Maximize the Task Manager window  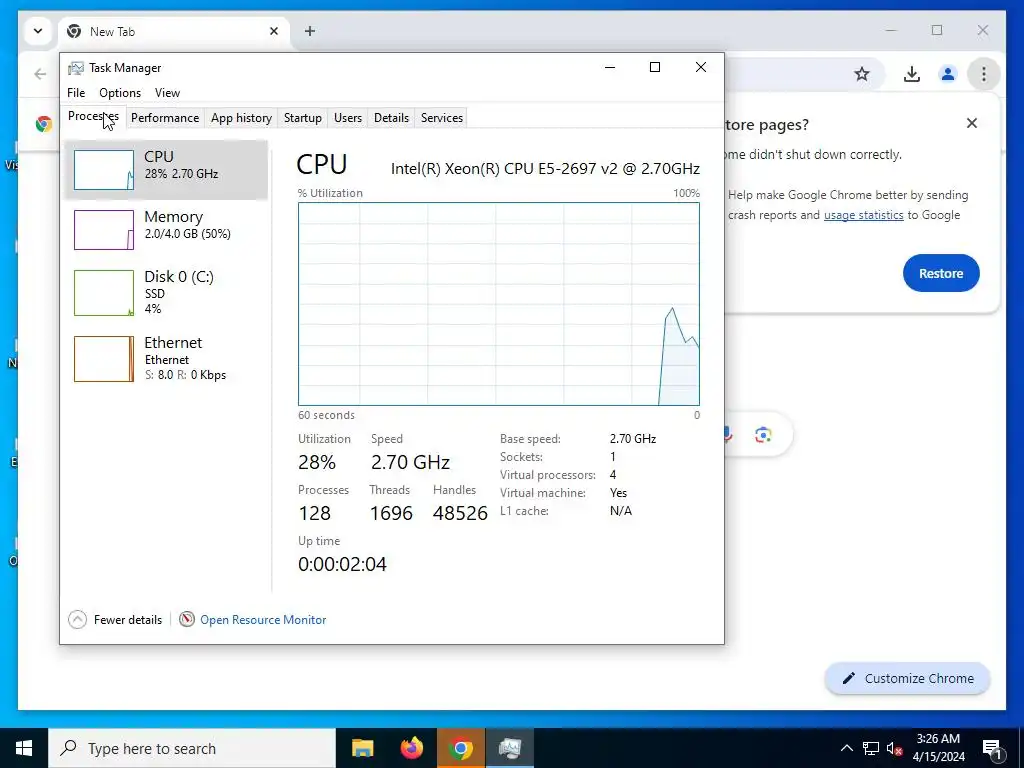click(654, 67)
